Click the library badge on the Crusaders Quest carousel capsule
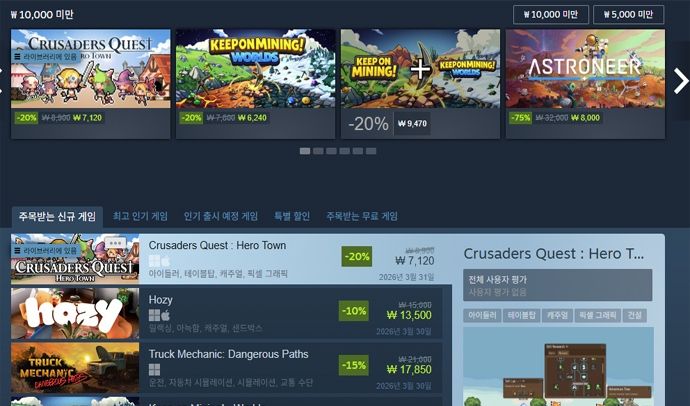 [x=46, y=56]
